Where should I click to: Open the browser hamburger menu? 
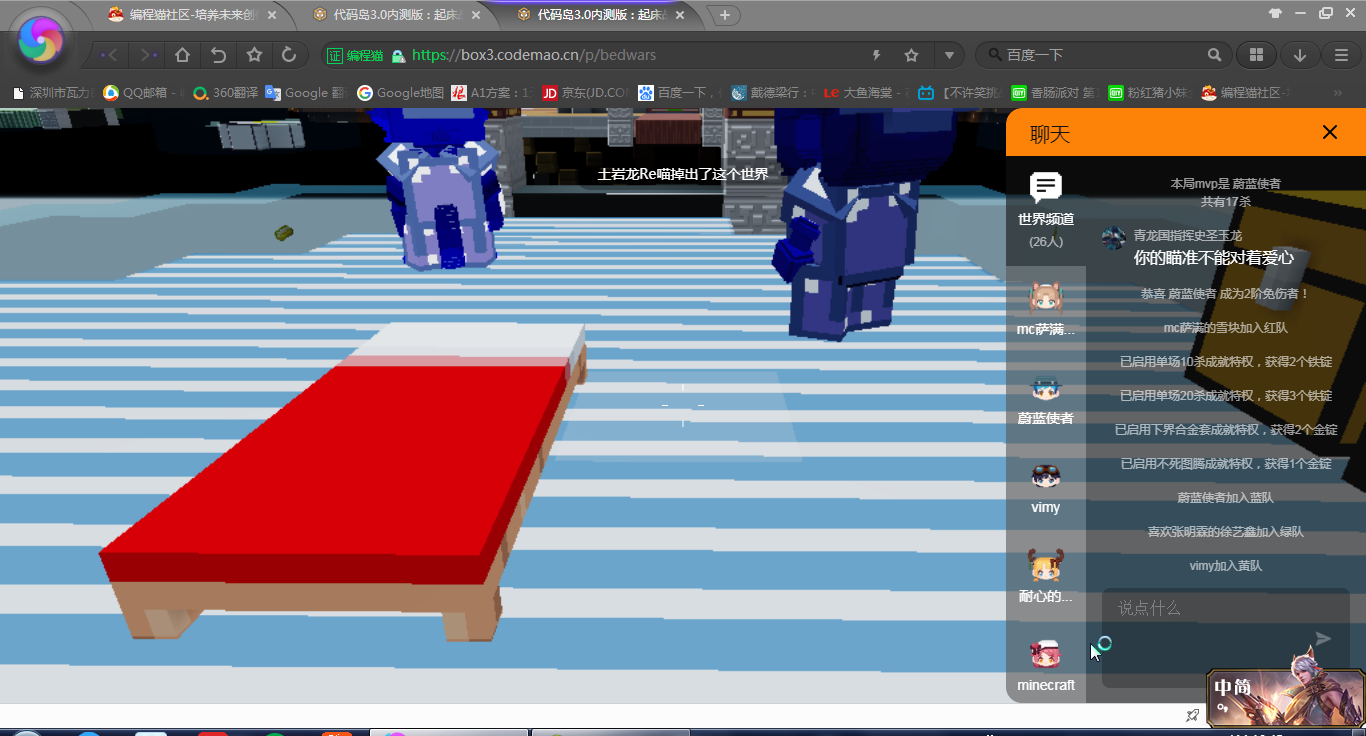(x=1342, y=55)
